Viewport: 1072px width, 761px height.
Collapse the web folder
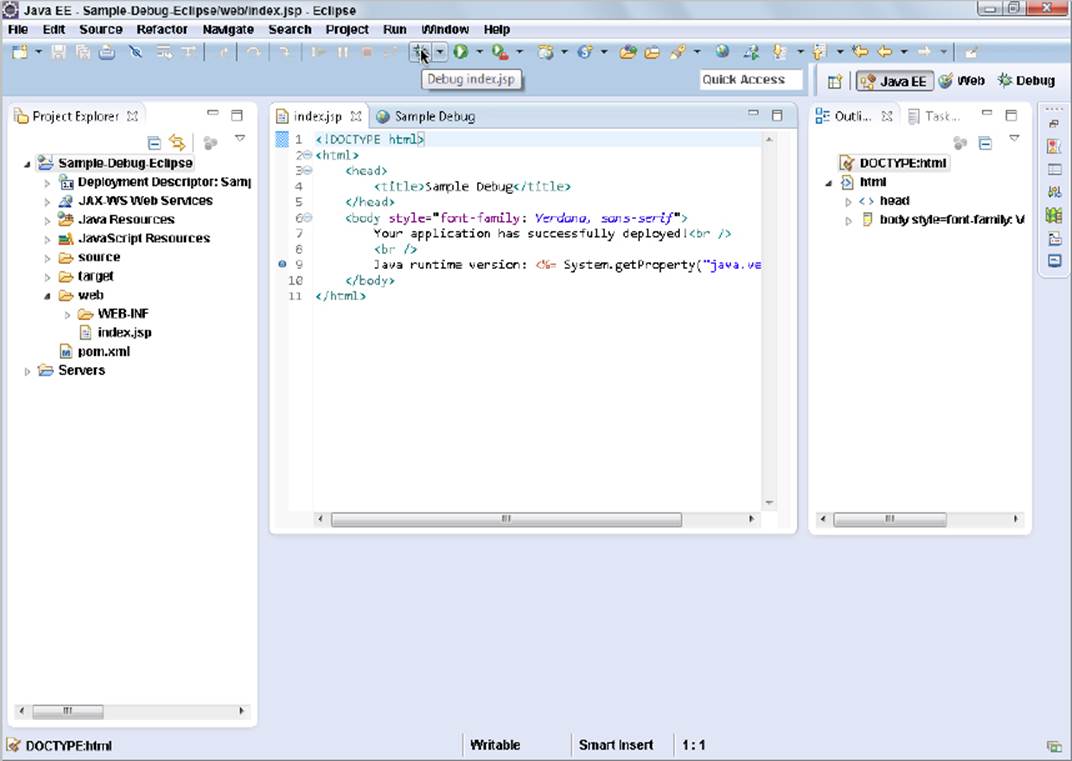click(47, 296)
